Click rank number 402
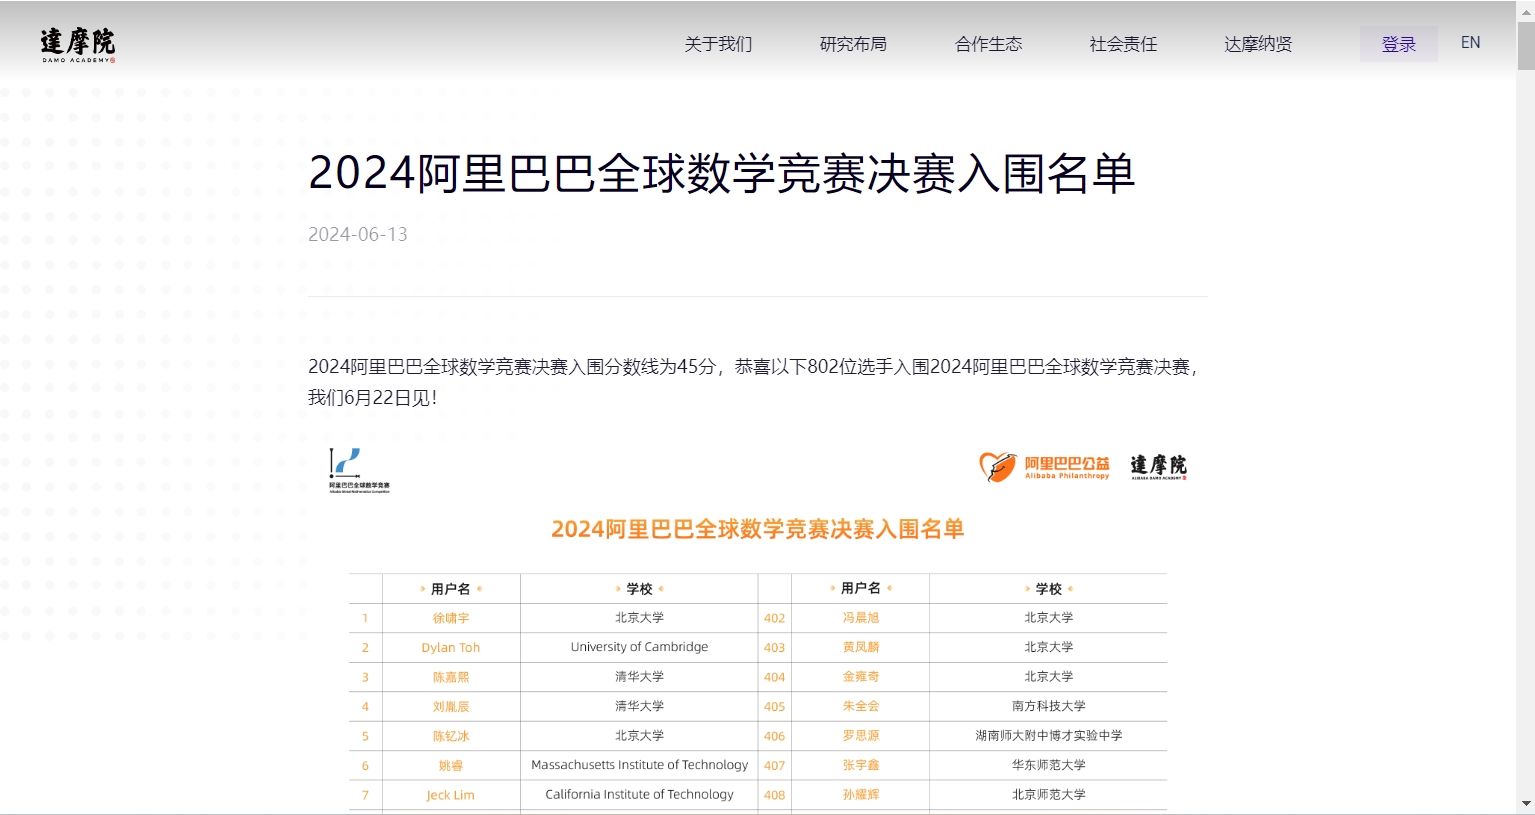The height and width of the screenshot is (815, 1535). click(x=774, y=618)
